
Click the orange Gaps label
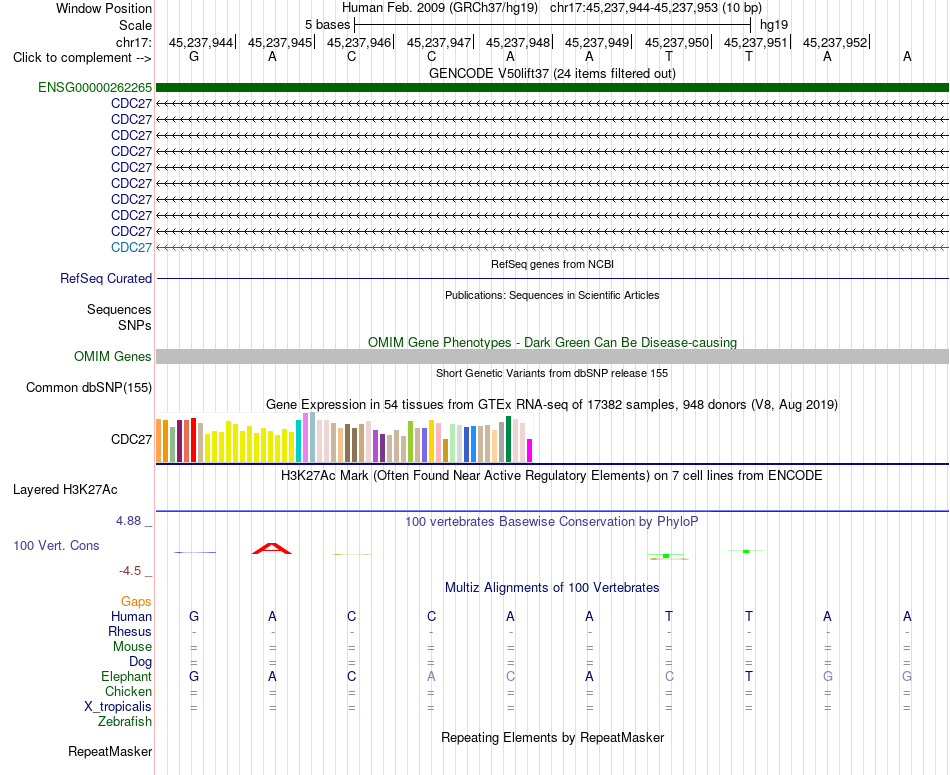point(136,601)
